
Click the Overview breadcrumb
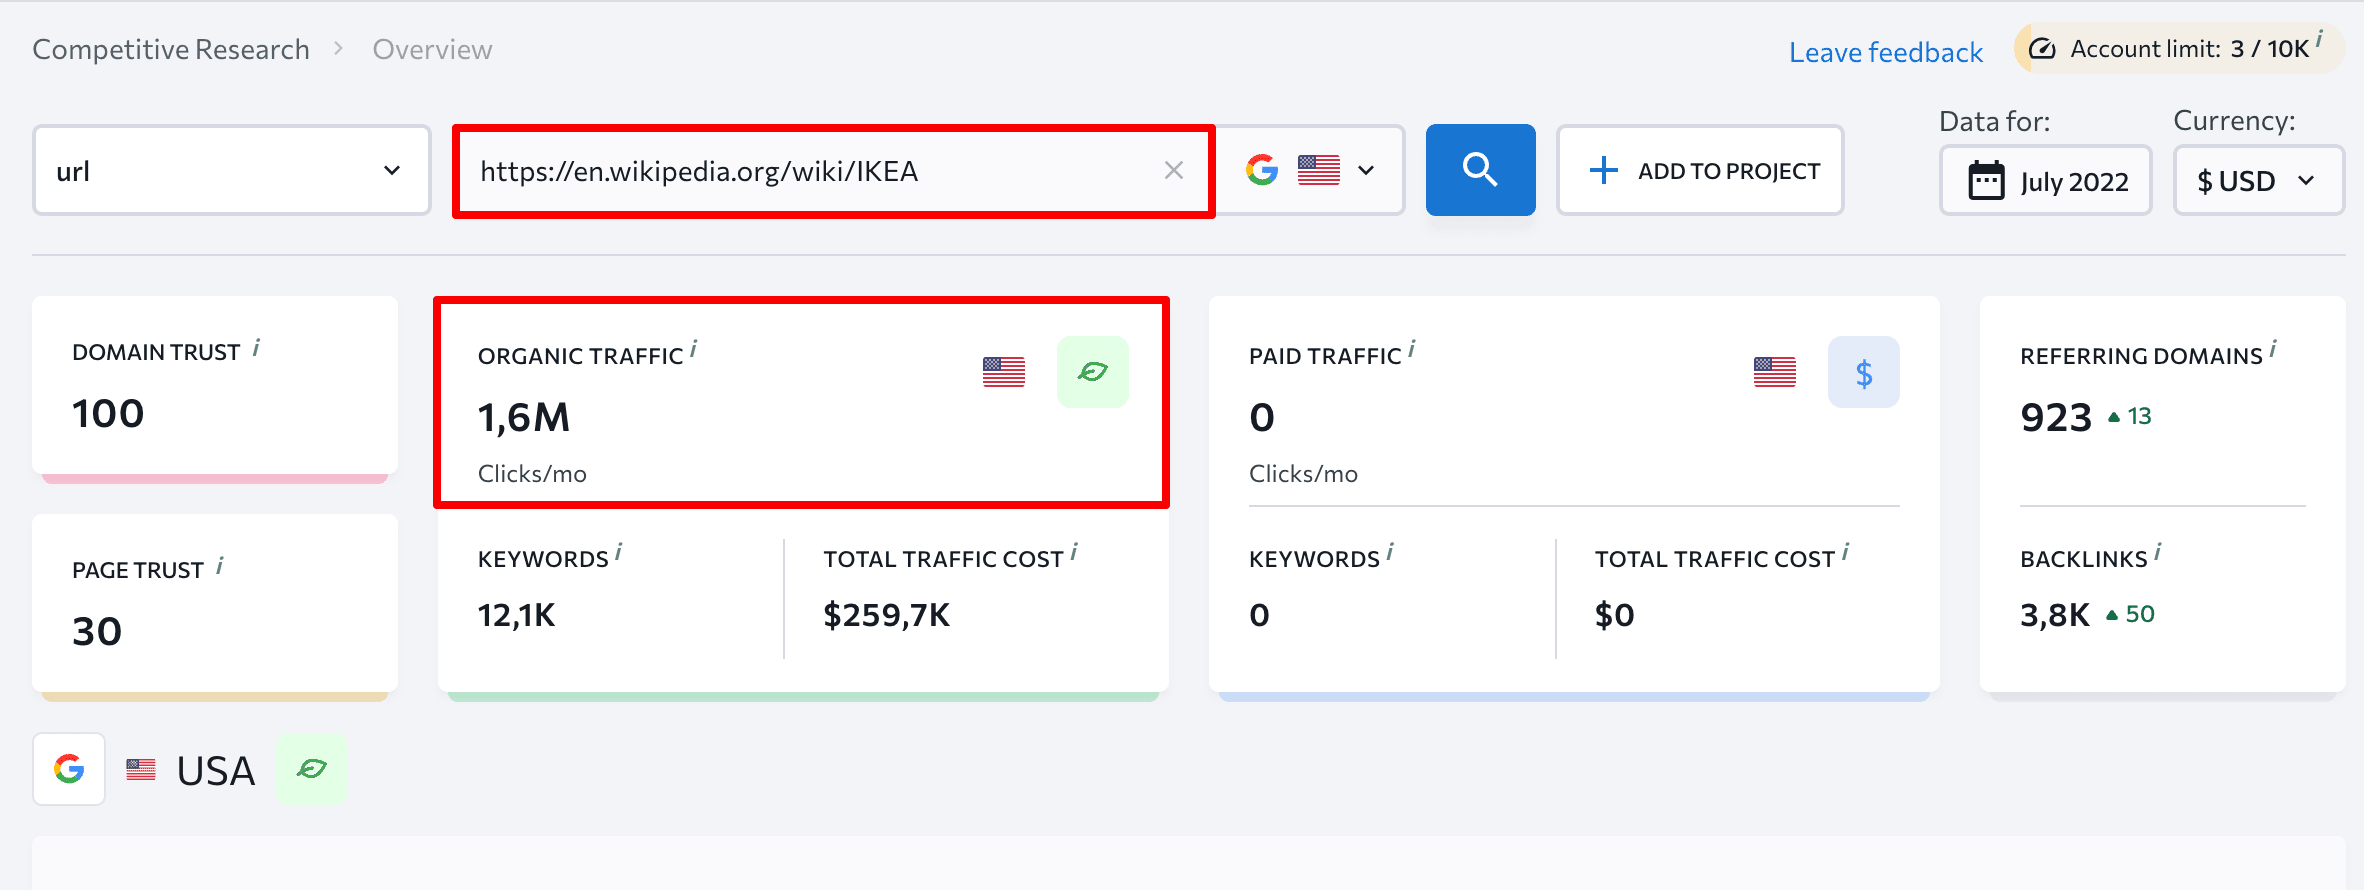[x=432, y=49]
